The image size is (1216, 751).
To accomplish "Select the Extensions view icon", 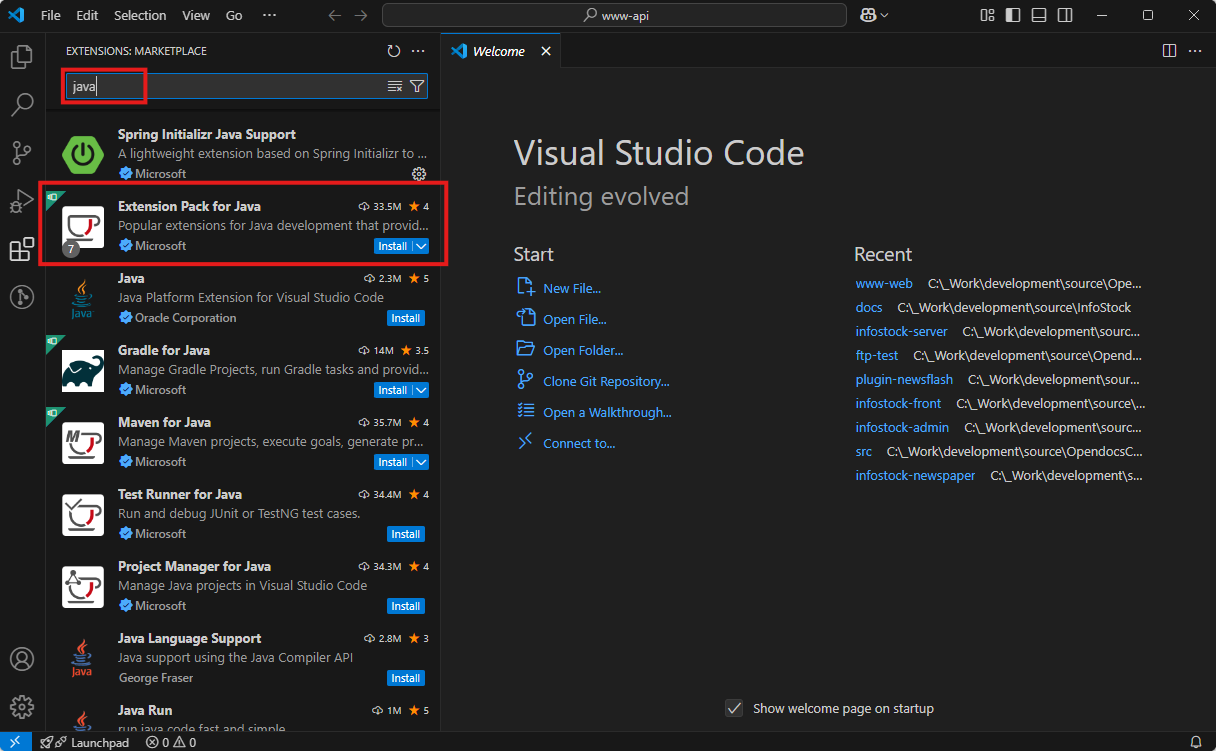I will pos(21,249).
